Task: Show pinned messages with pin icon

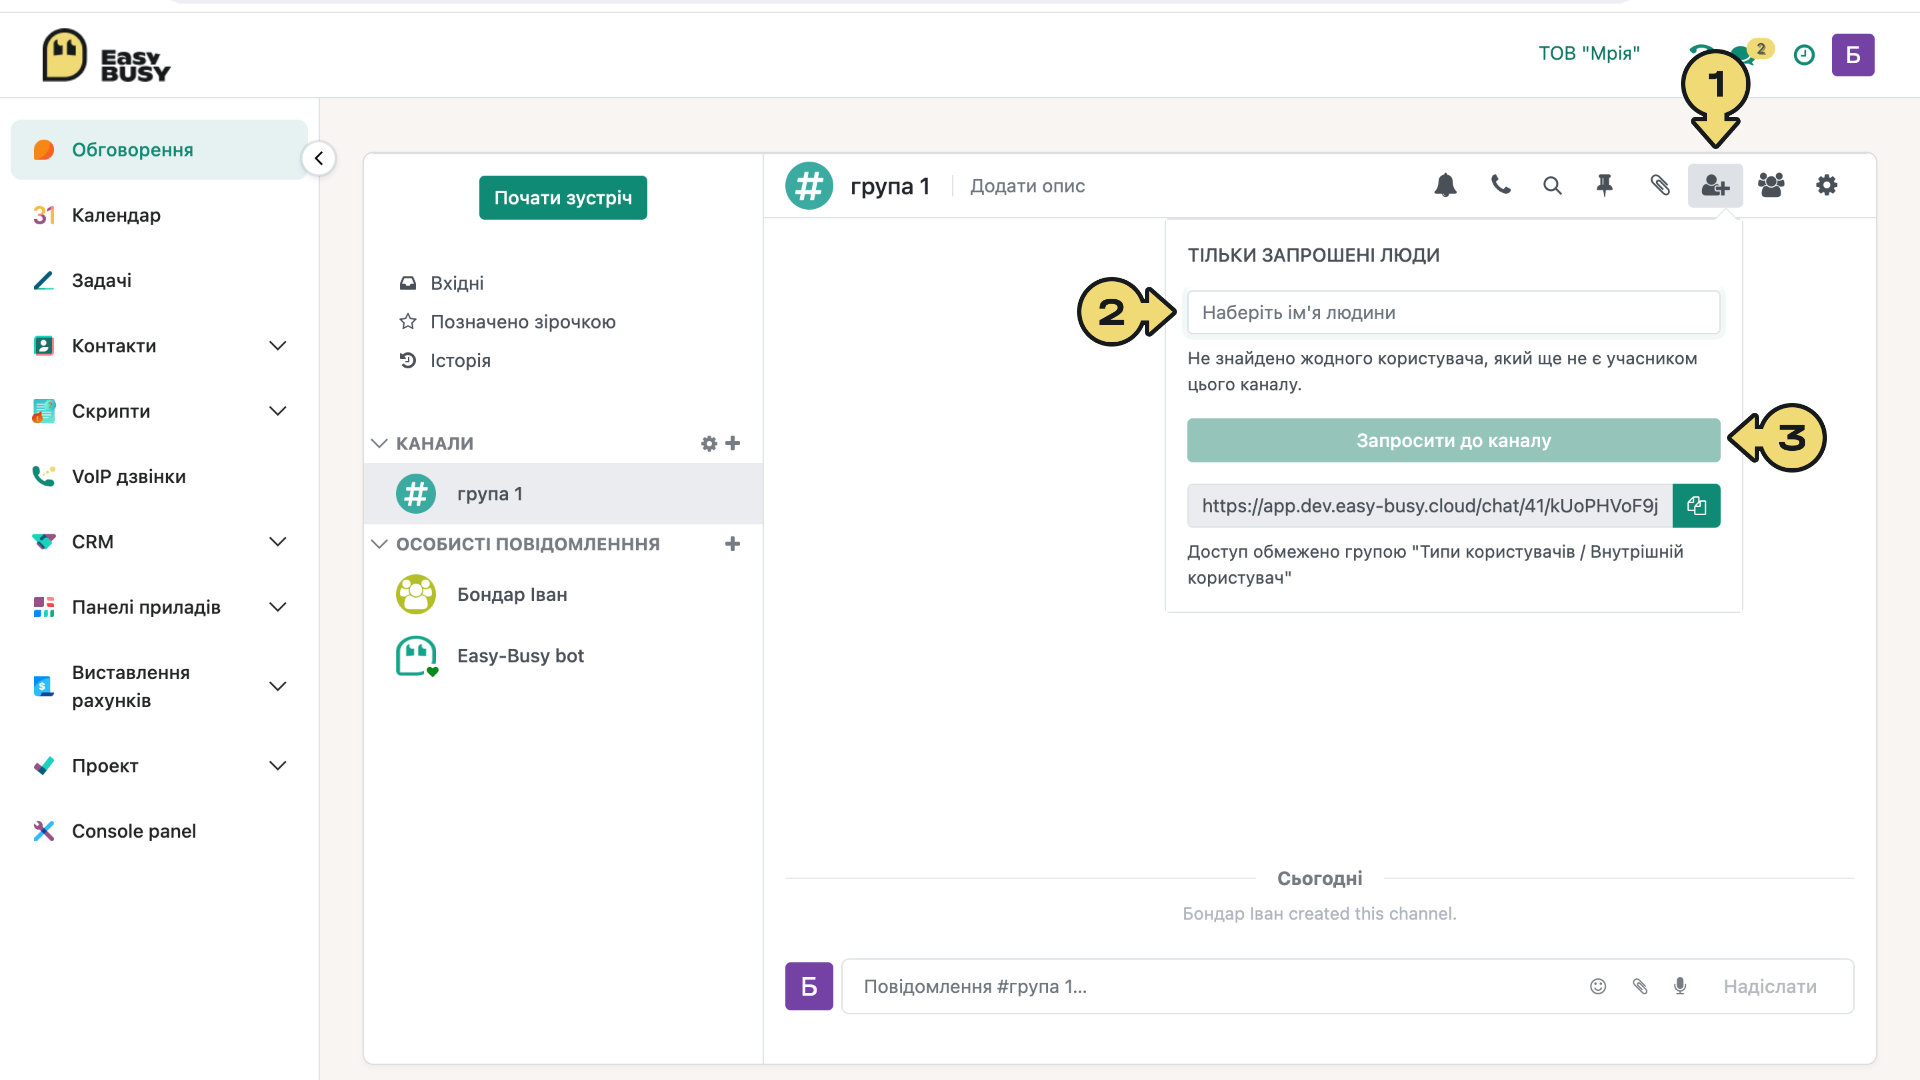Action: coord(1605,185)
